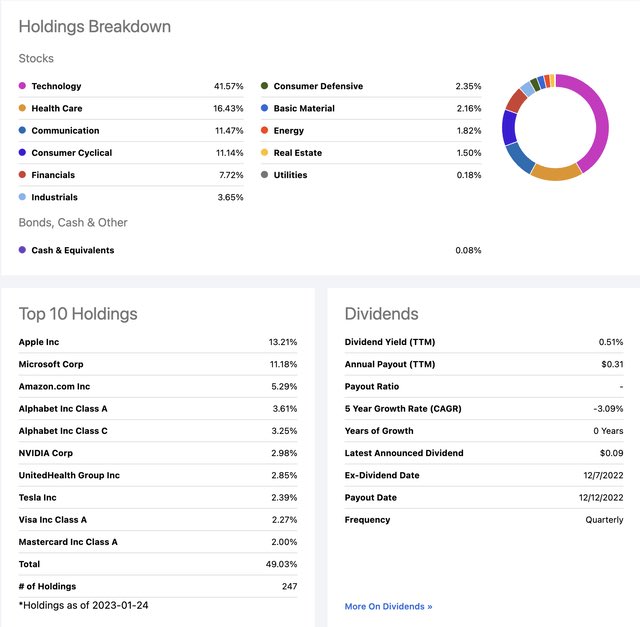Screen dimensions: 640x627
Task: Select the Industrials label
Action: coord(54,197)
